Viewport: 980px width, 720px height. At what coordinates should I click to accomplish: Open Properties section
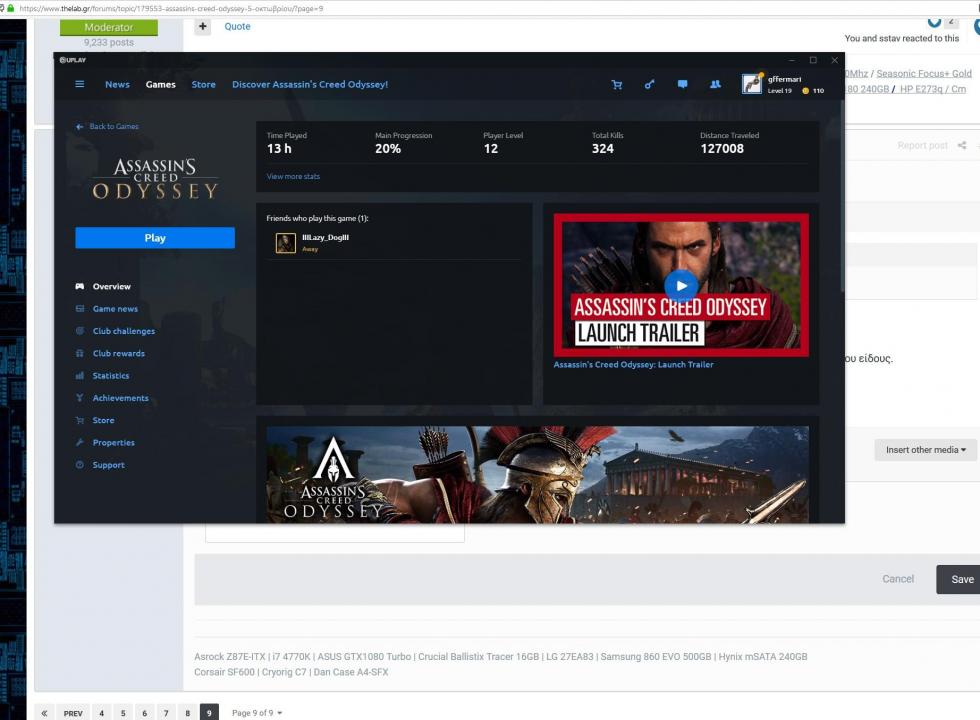[x=114, y=442]
